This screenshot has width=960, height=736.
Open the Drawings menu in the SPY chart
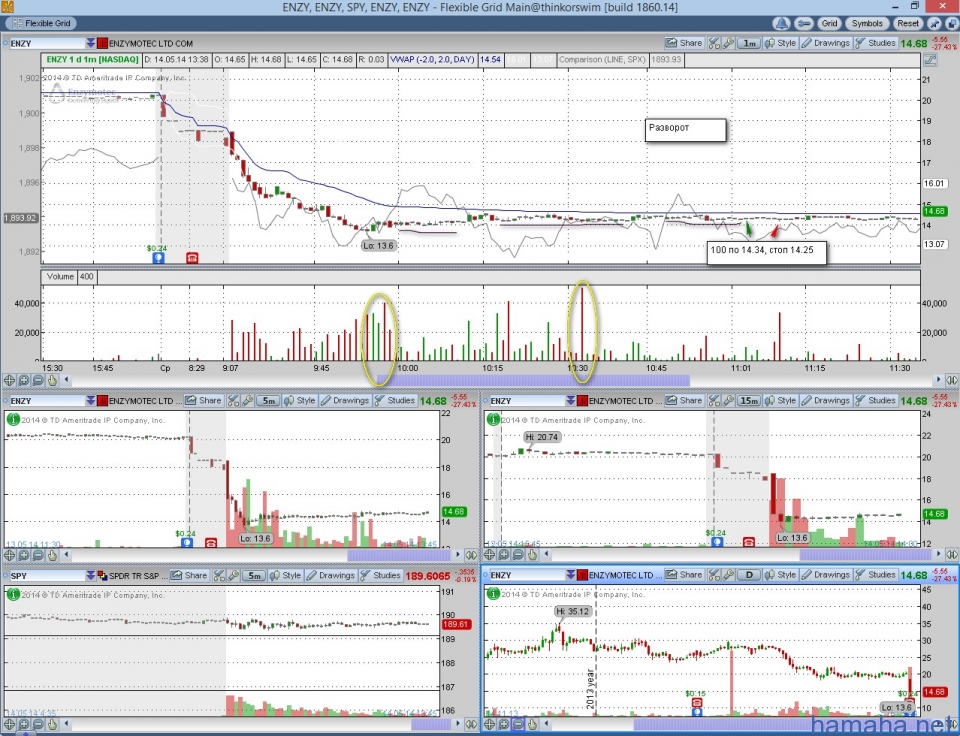pos(331,576)
